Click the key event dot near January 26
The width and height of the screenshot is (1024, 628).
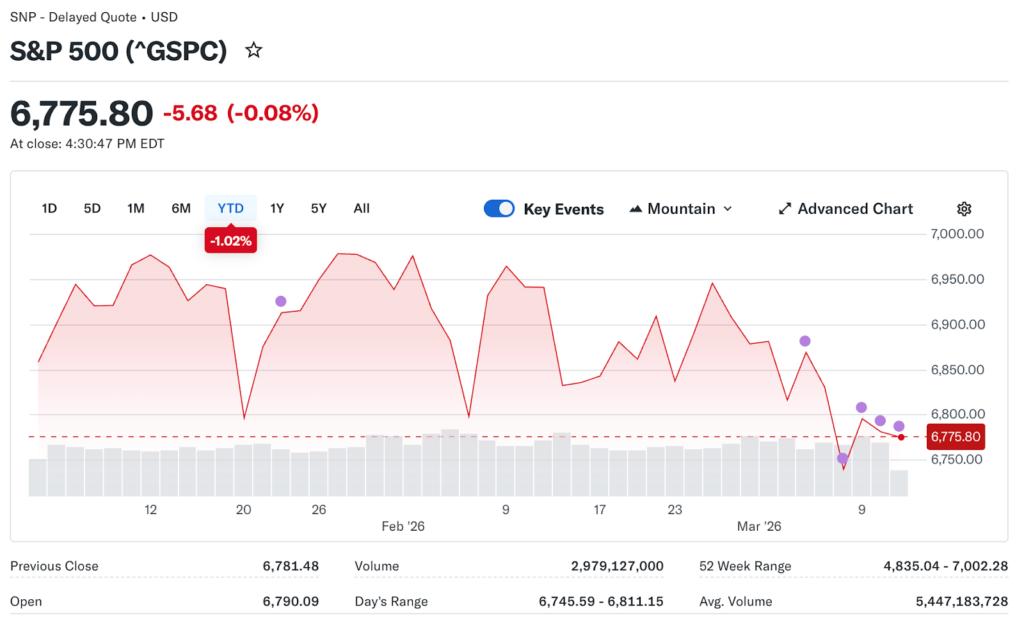(281, 301)
